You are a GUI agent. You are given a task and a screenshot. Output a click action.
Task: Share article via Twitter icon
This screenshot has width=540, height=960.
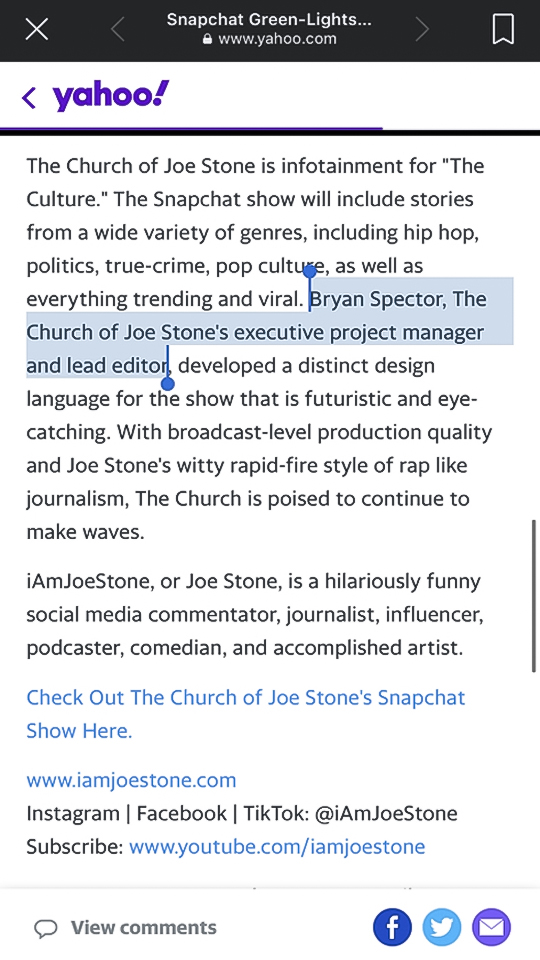click(441, 927)
